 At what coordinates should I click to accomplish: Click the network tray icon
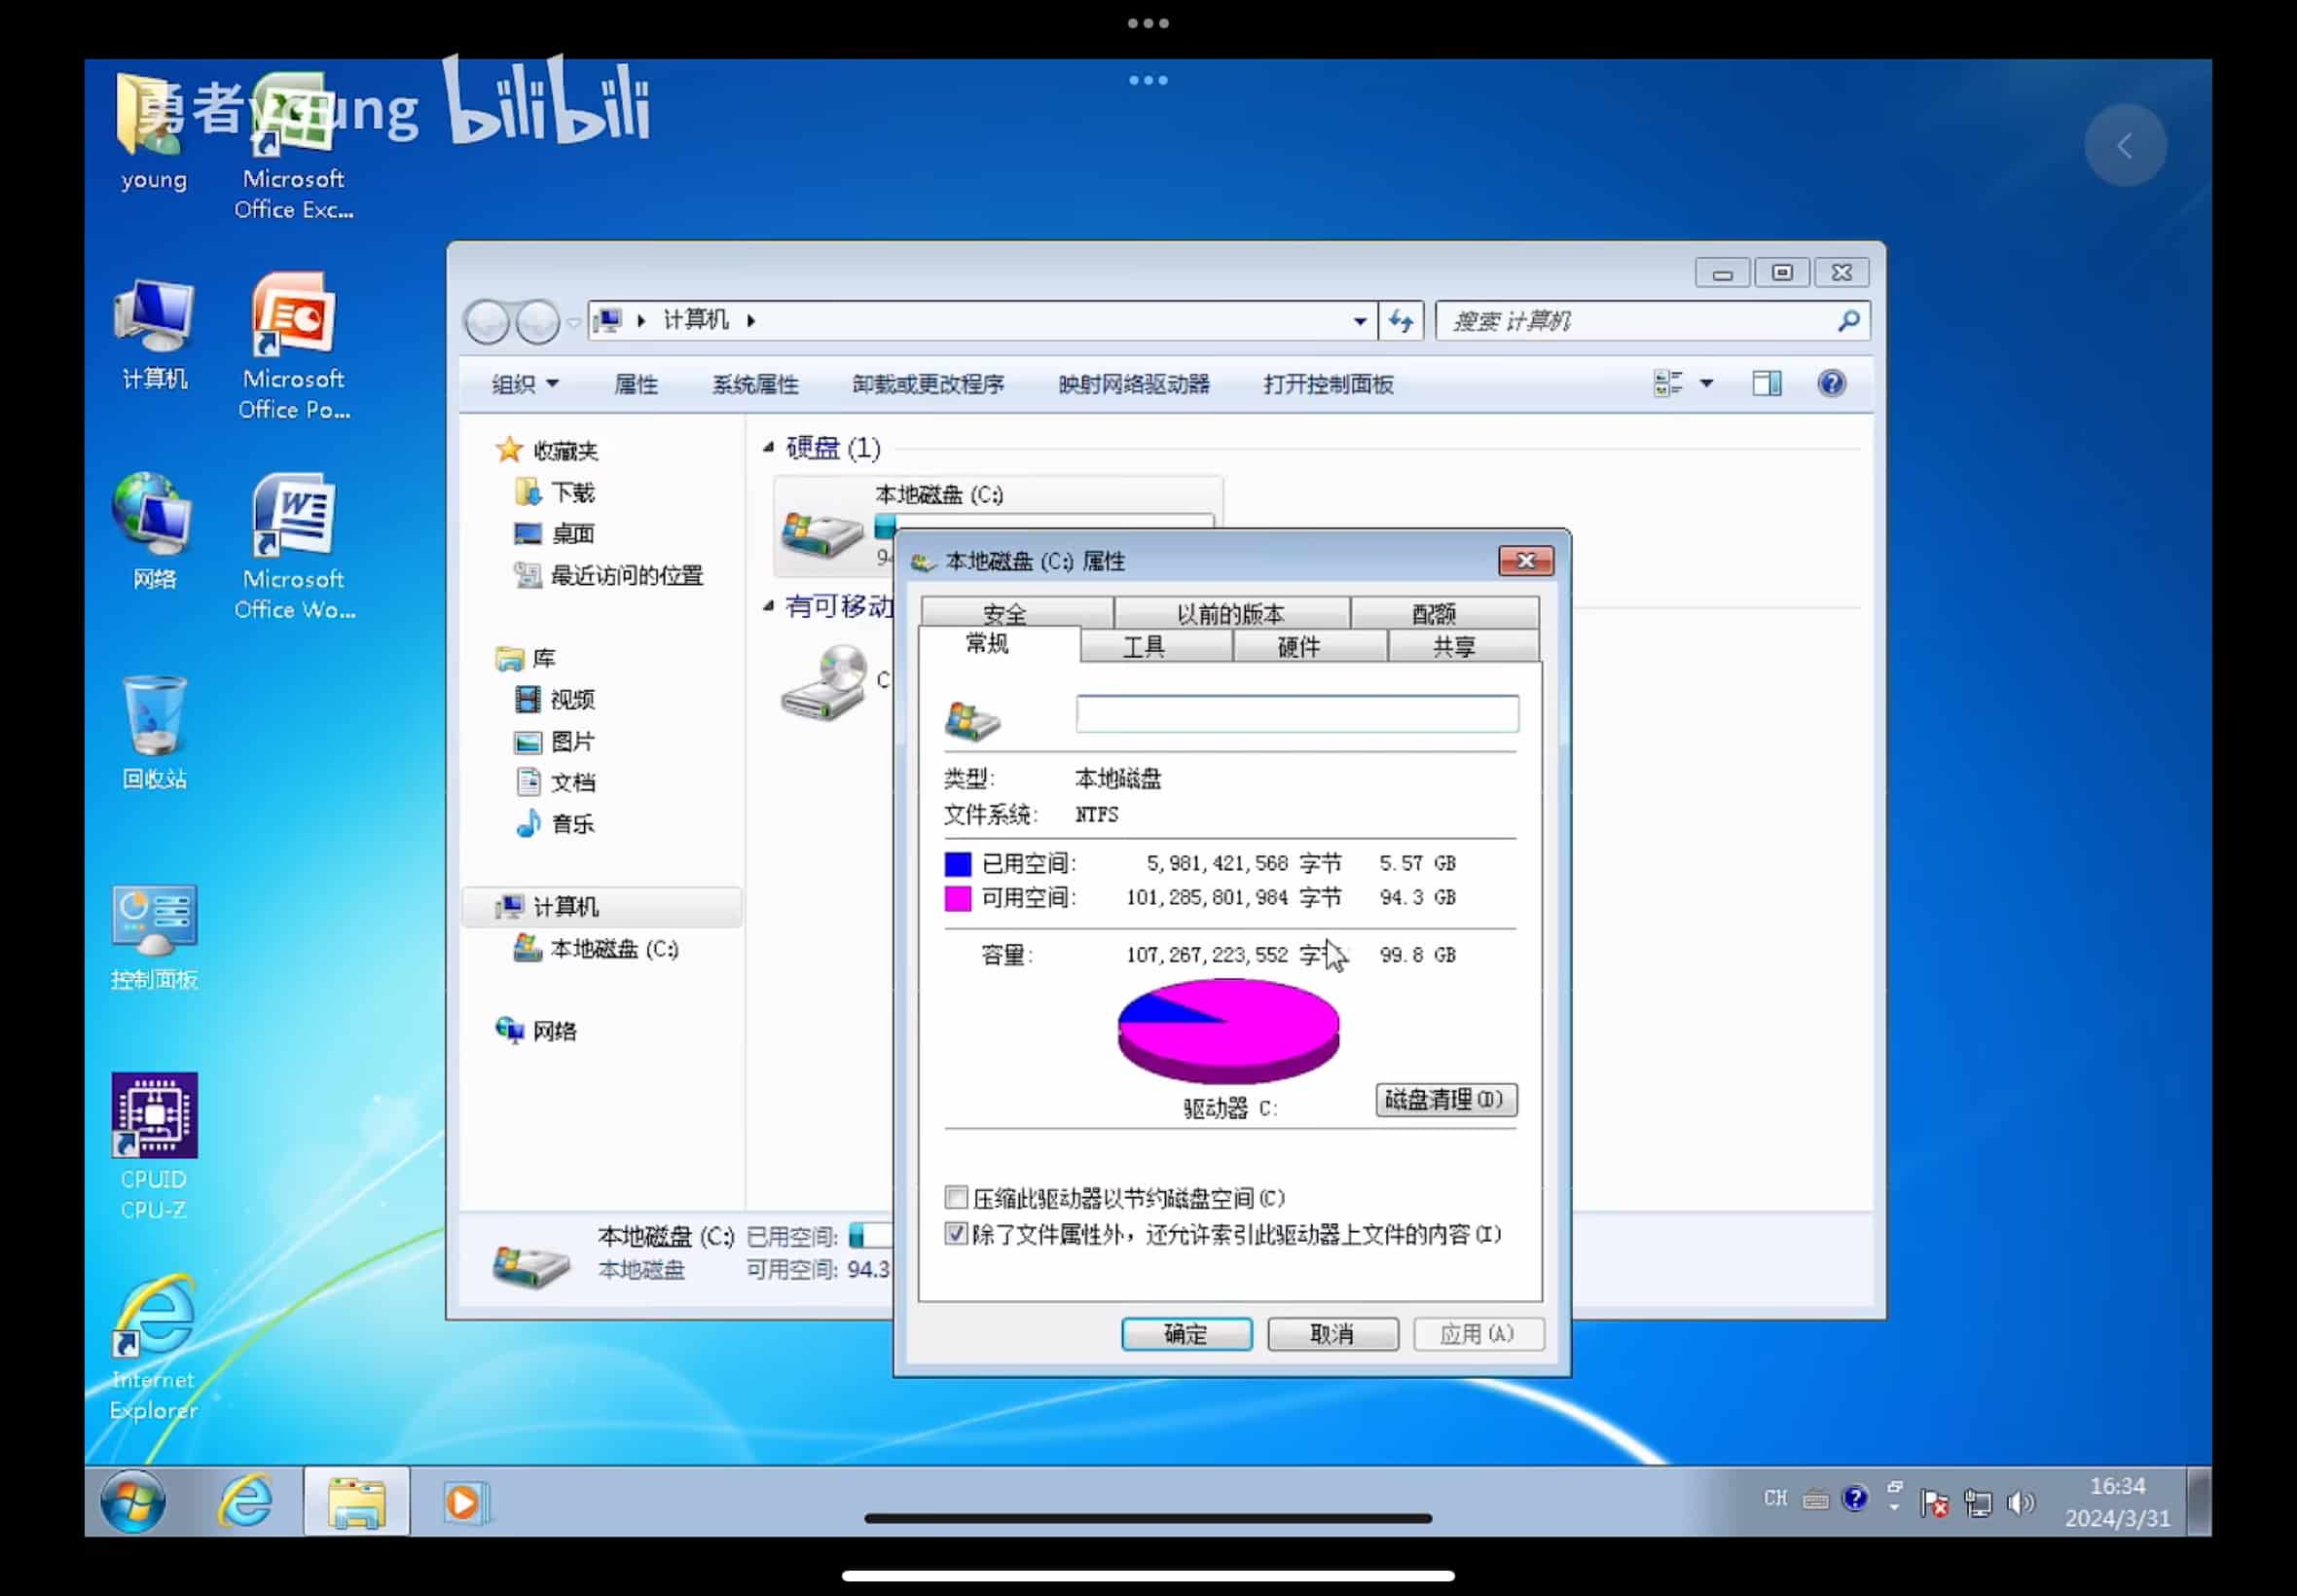point(1977,1502)
